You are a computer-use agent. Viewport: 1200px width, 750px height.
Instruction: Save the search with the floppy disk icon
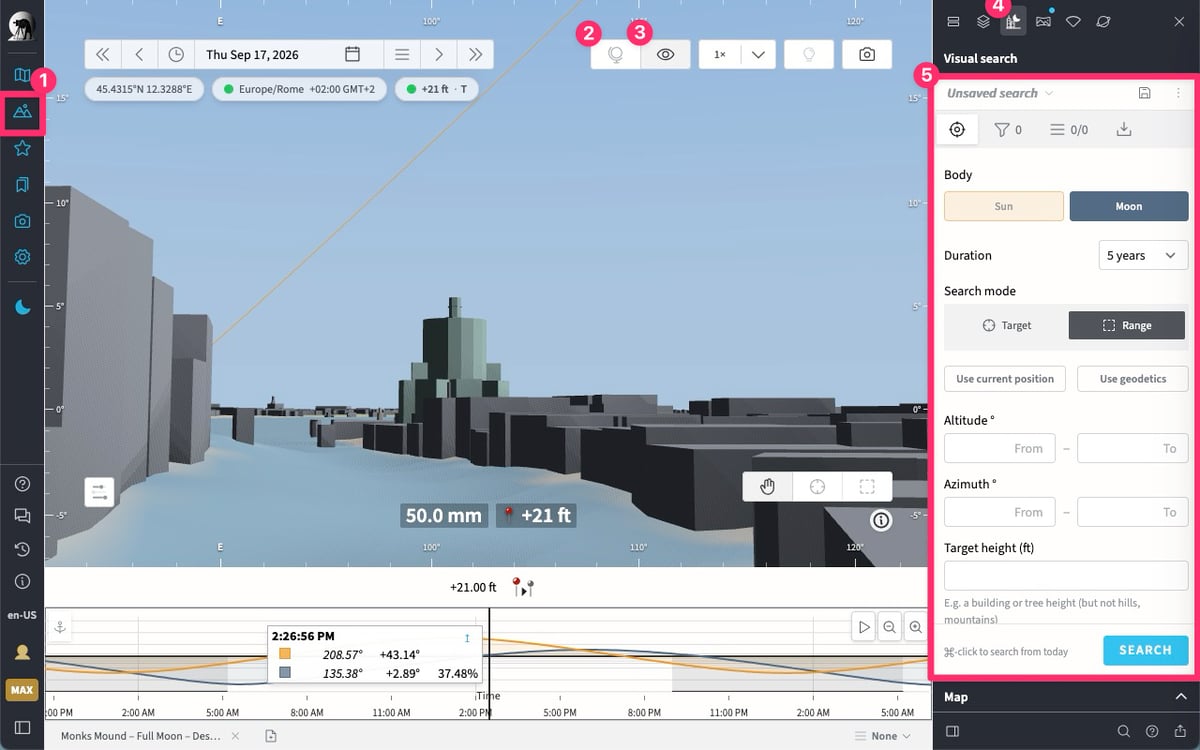coord(1145,93)
